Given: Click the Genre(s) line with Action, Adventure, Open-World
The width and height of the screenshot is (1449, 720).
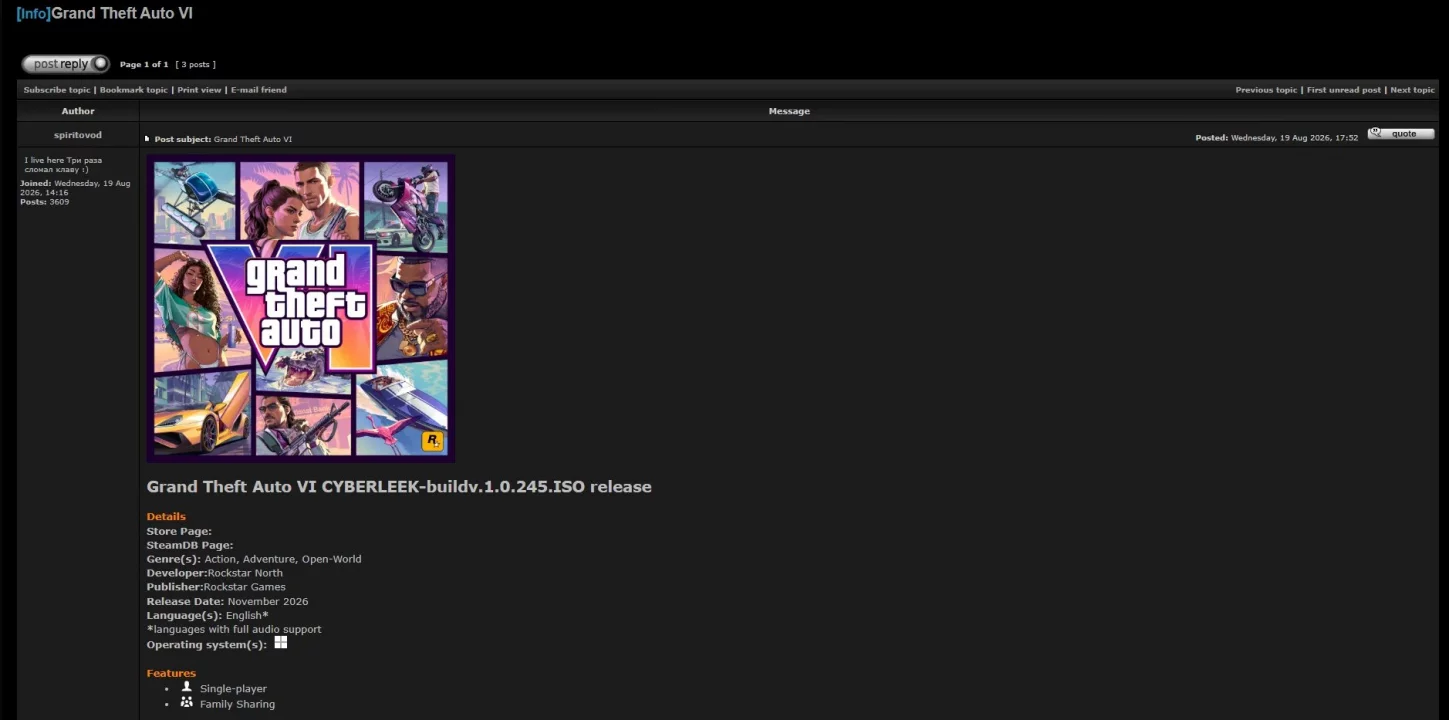Looking at the screenshot, I should (254, 559).
